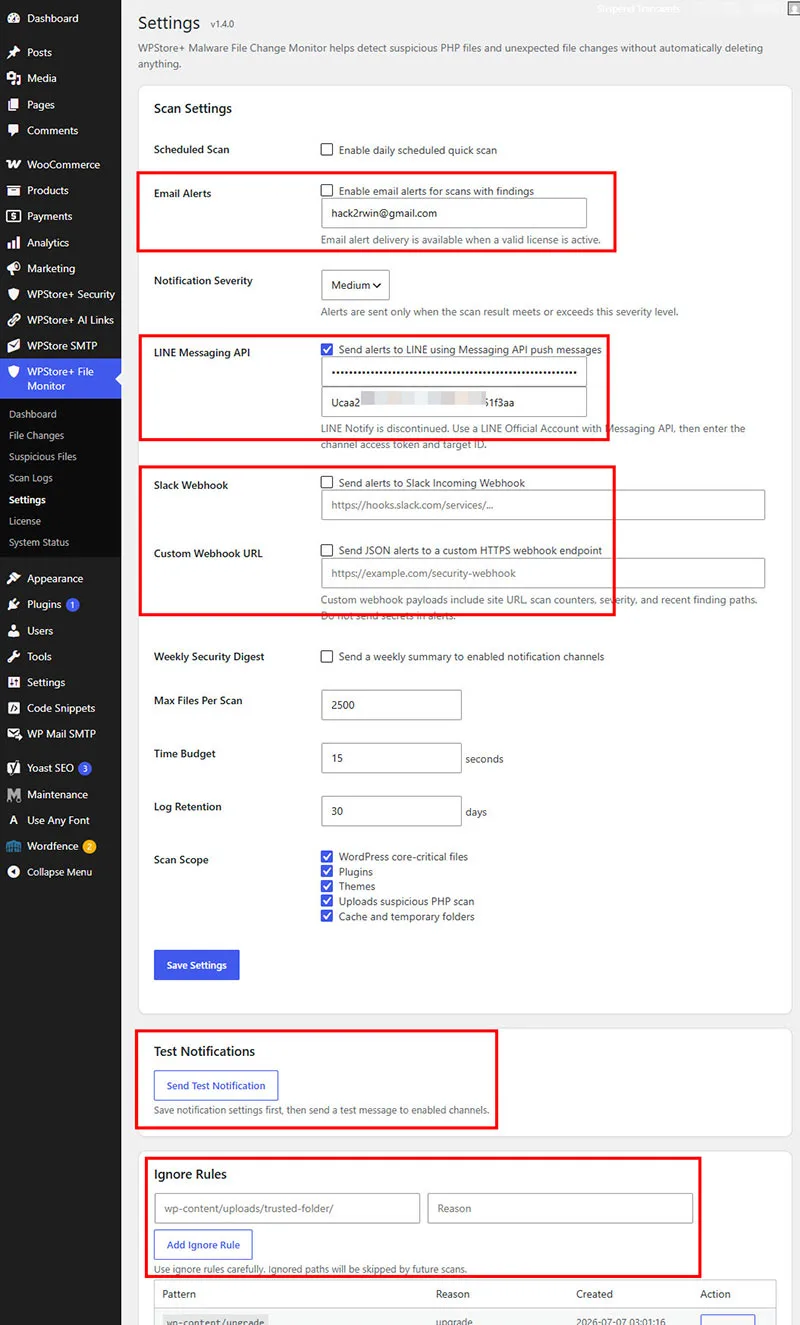The height and width of the screenshot is (1325, 800).
Task: Click the Time Budget seconds field
Action: coord(391,758)
